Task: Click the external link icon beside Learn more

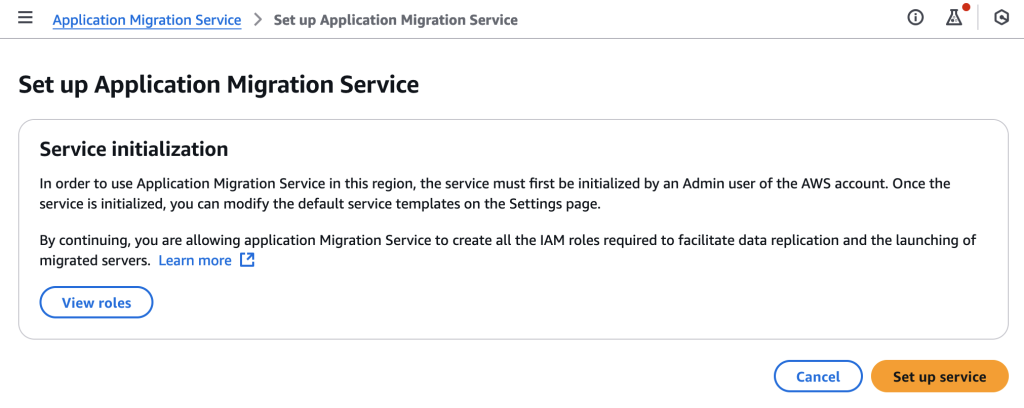Action: click(x=248, y=260)
